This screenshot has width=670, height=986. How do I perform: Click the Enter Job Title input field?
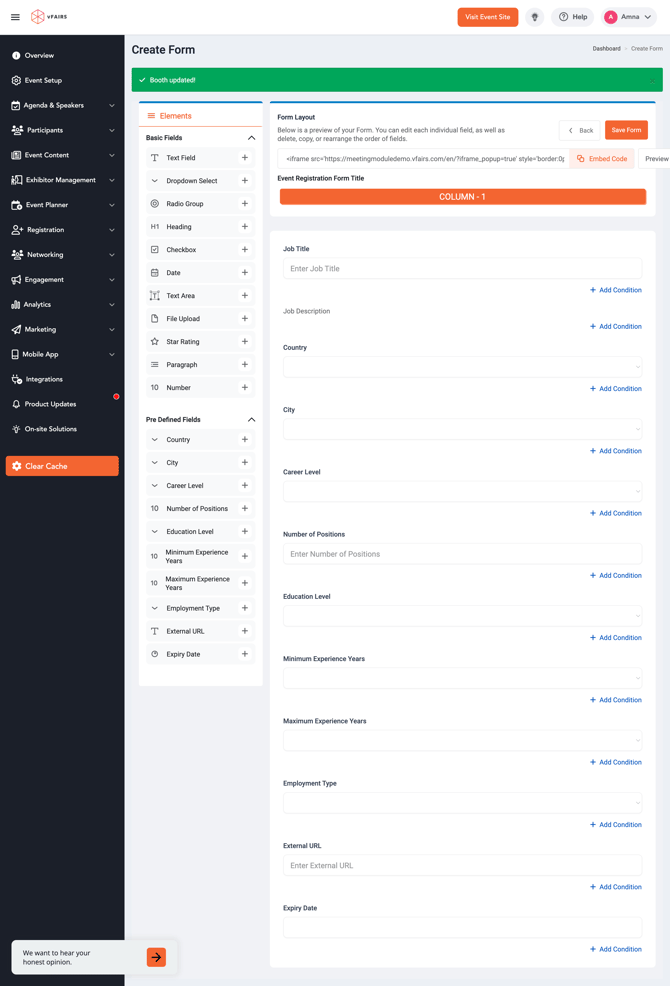point(462,269)
